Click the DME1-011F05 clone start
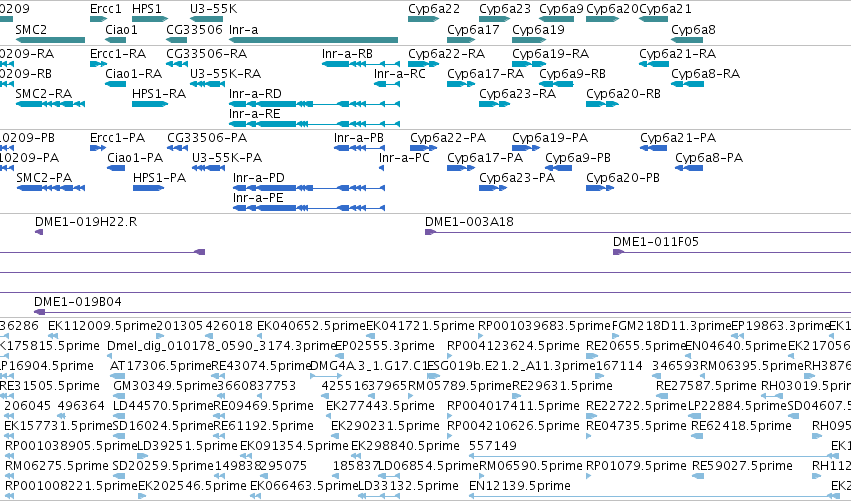The image size is (851, 501). tap(618, 252)
